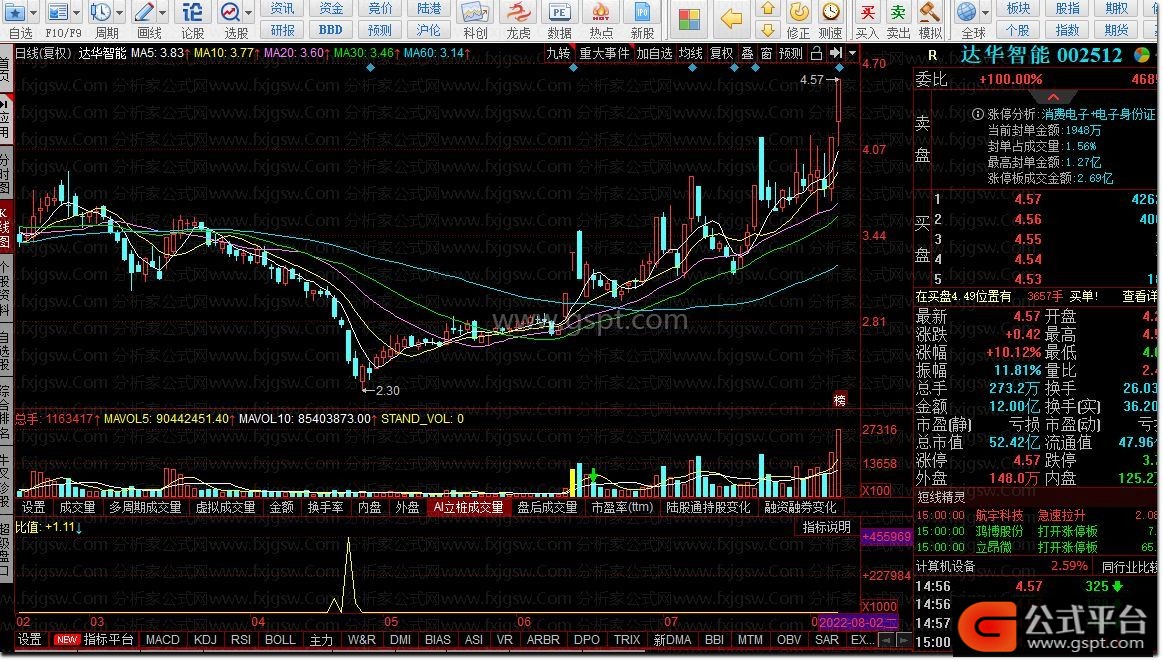1163x660 pixels.
Task: Select the MACD indicator tab
Action: 162,640
